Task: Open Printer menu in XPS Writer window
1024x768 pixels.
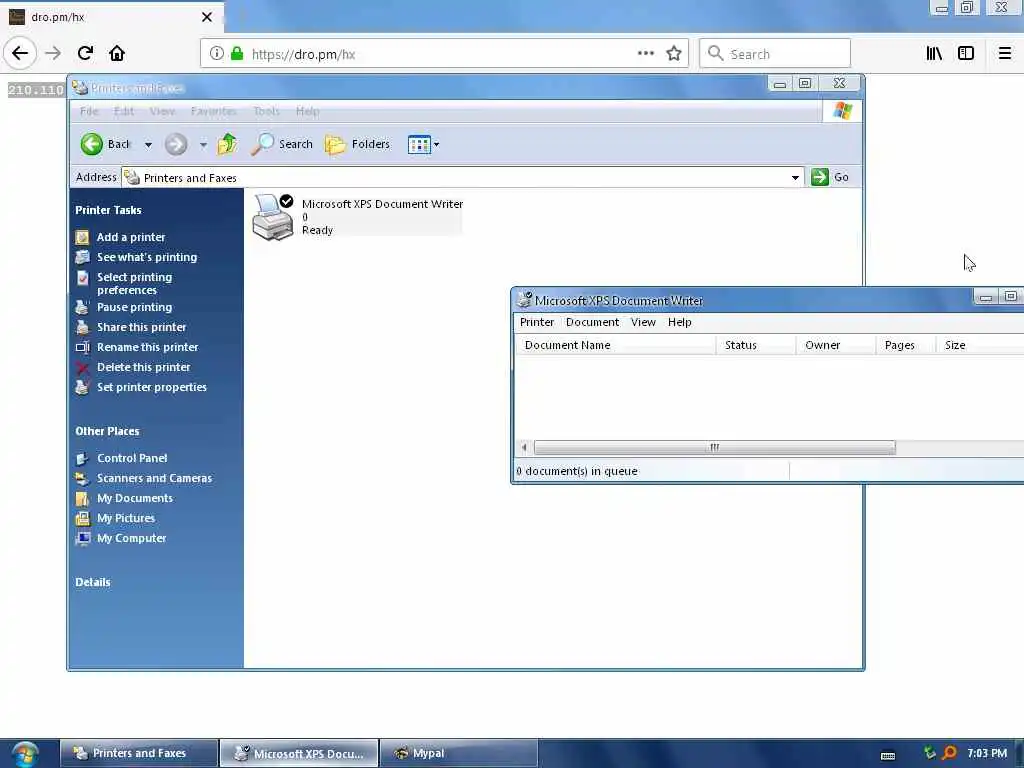Action: [x=537, y=322]
